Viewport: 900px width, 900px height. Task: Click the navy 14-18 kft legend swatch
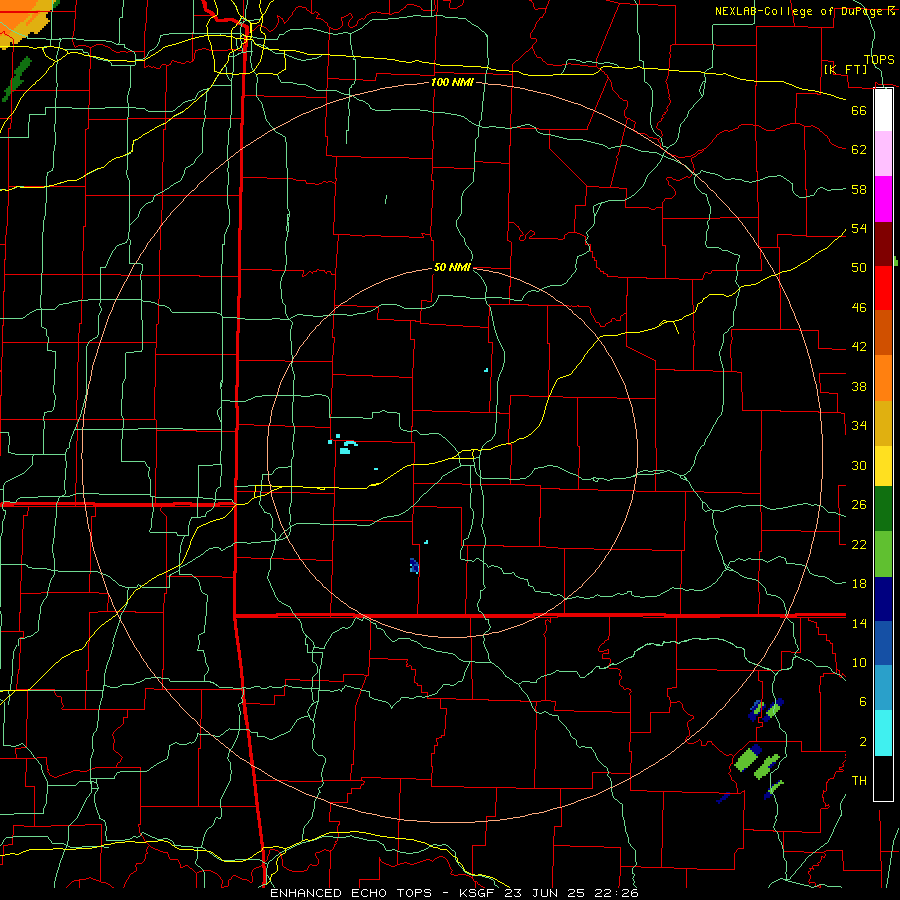pyautogui.click(x=883, y=599)
